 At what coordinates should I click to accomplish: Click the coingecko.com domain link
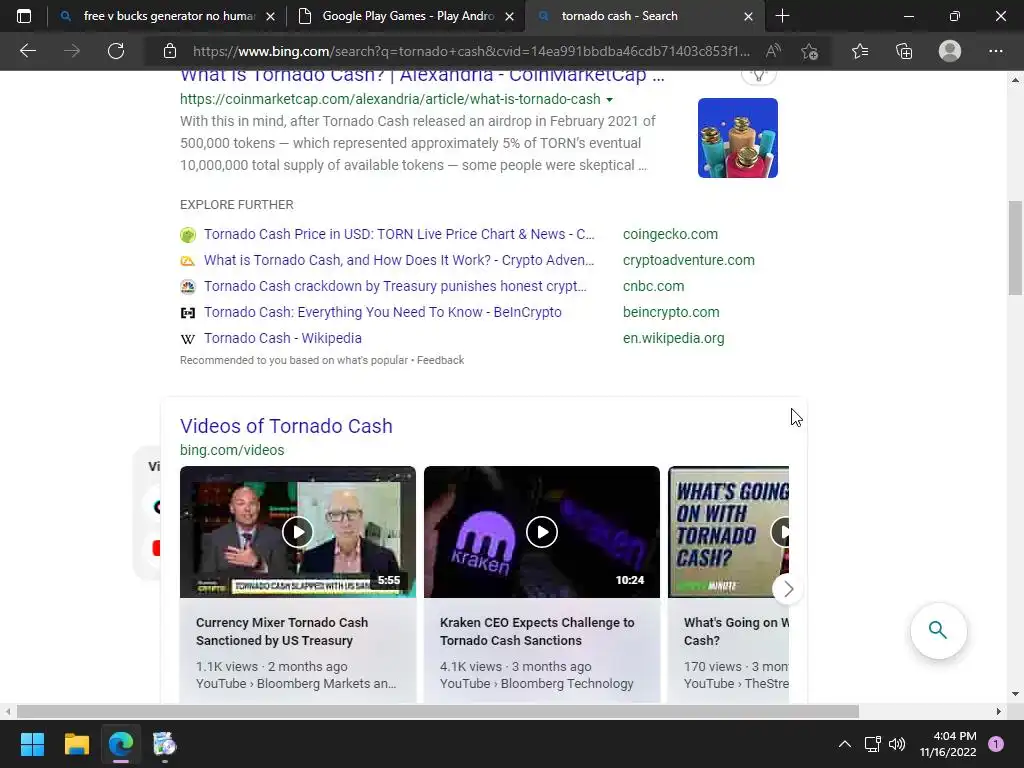[x=670, y=234]
